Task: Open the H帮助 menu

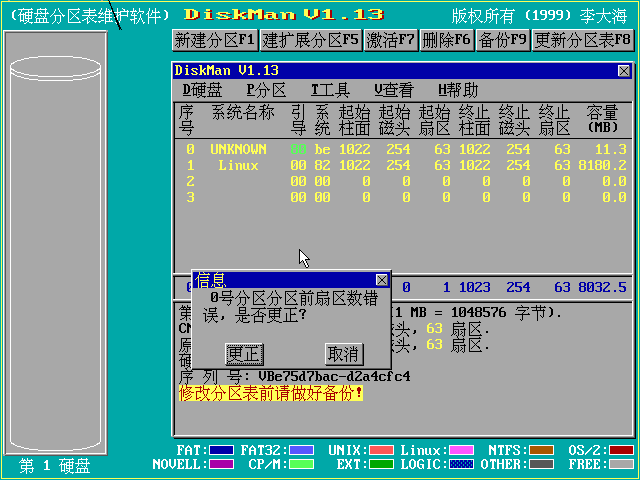Action: 458,90
